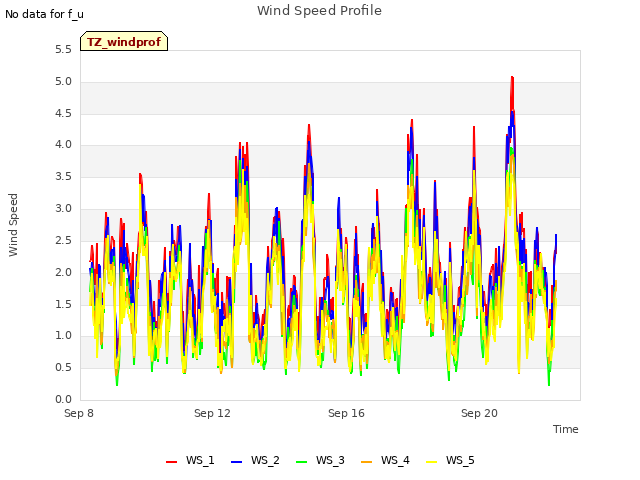Screen dimensions: 640x480
Task: Click the 0.0 y-axis tick label
Action: point(63,399)
